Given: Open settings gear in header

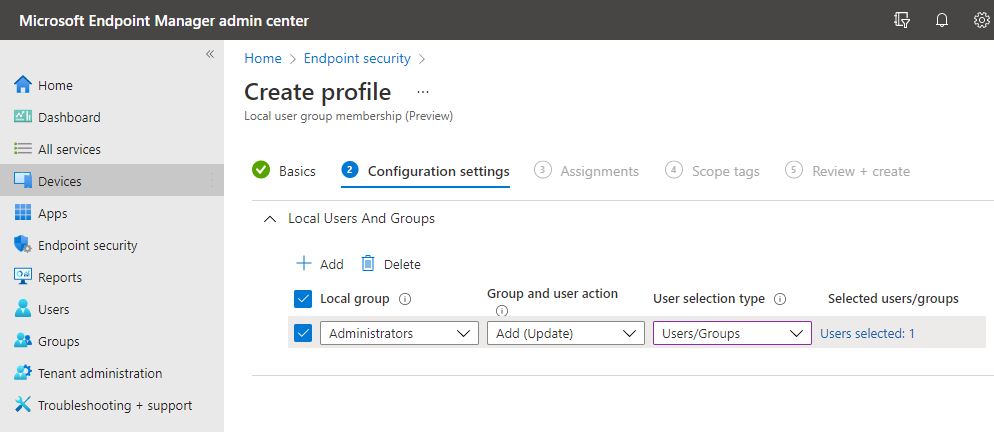Looking at the screenshot, I should pos(981,20).
